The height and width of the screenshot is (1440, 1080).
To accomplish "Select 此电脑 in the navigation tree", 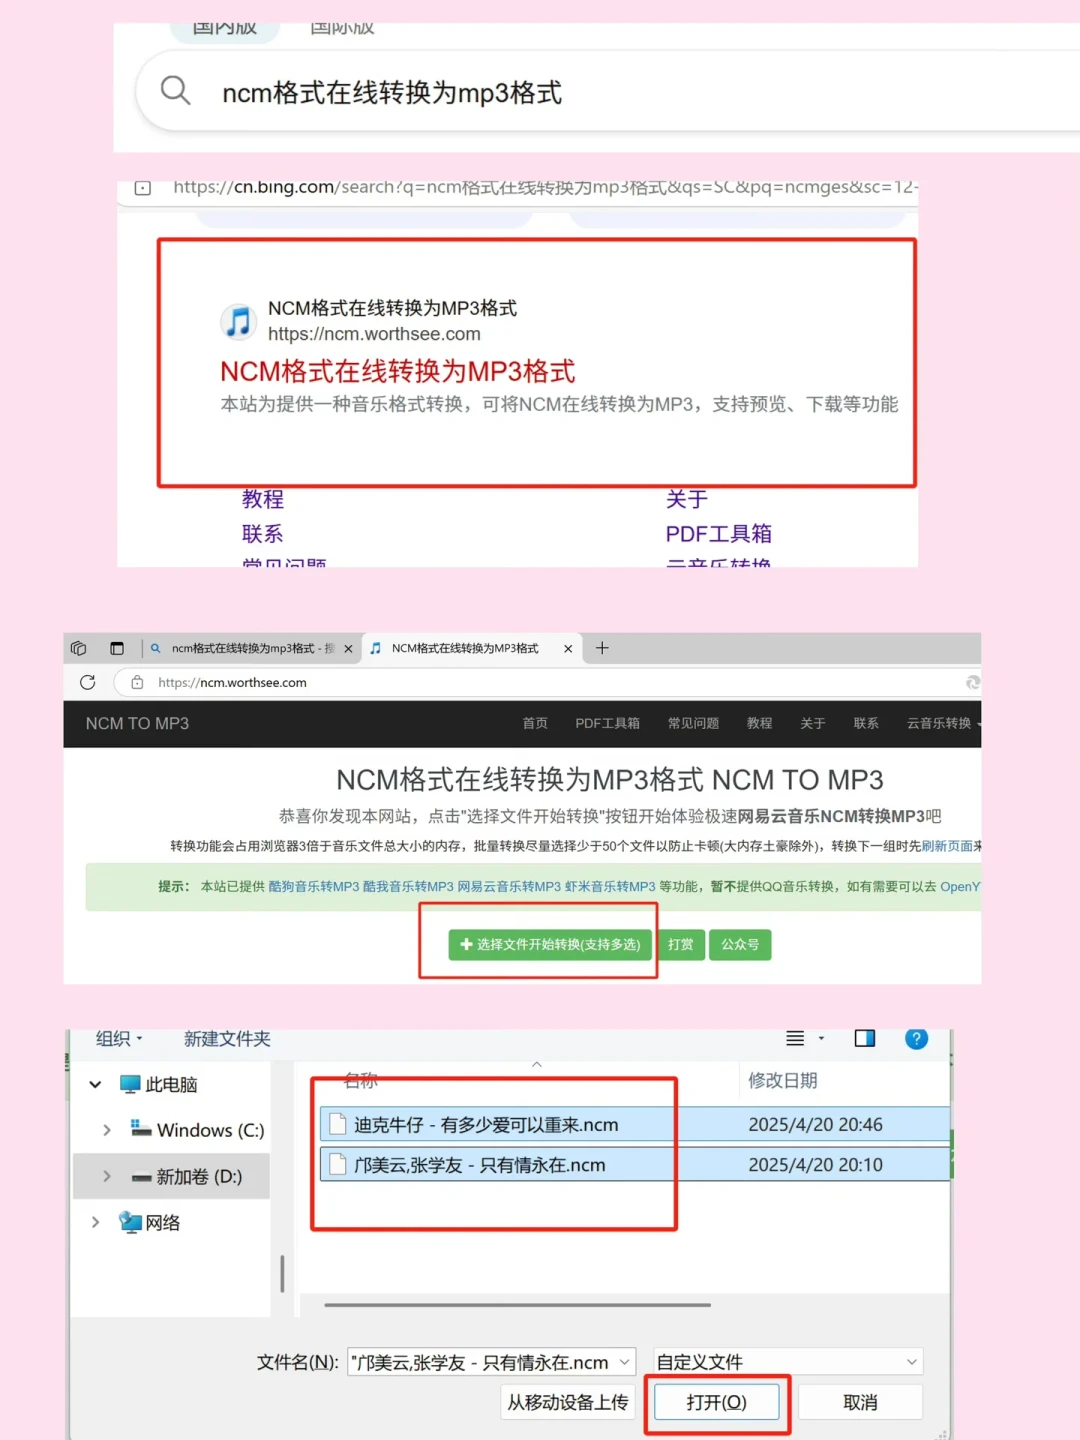I will pyautogui.click(x=159, y=1085).
